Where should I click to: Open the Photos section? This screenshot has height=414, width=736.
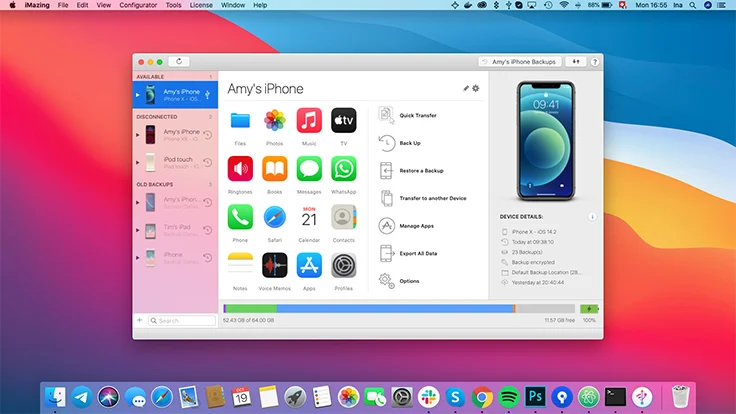pos(275,121)
